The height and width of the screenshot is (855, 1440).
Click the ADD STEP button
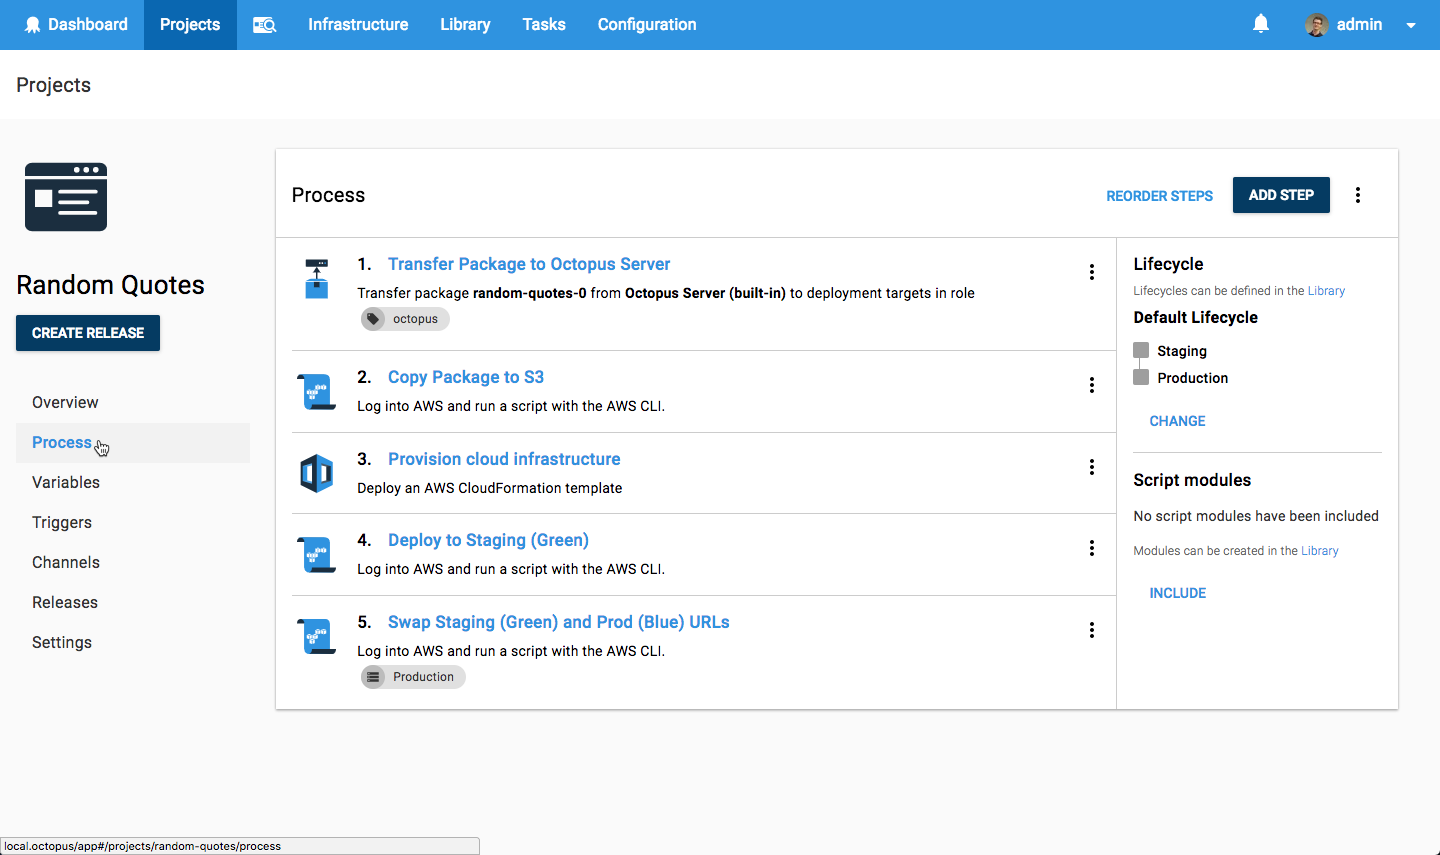click(x=1281, y=194)
